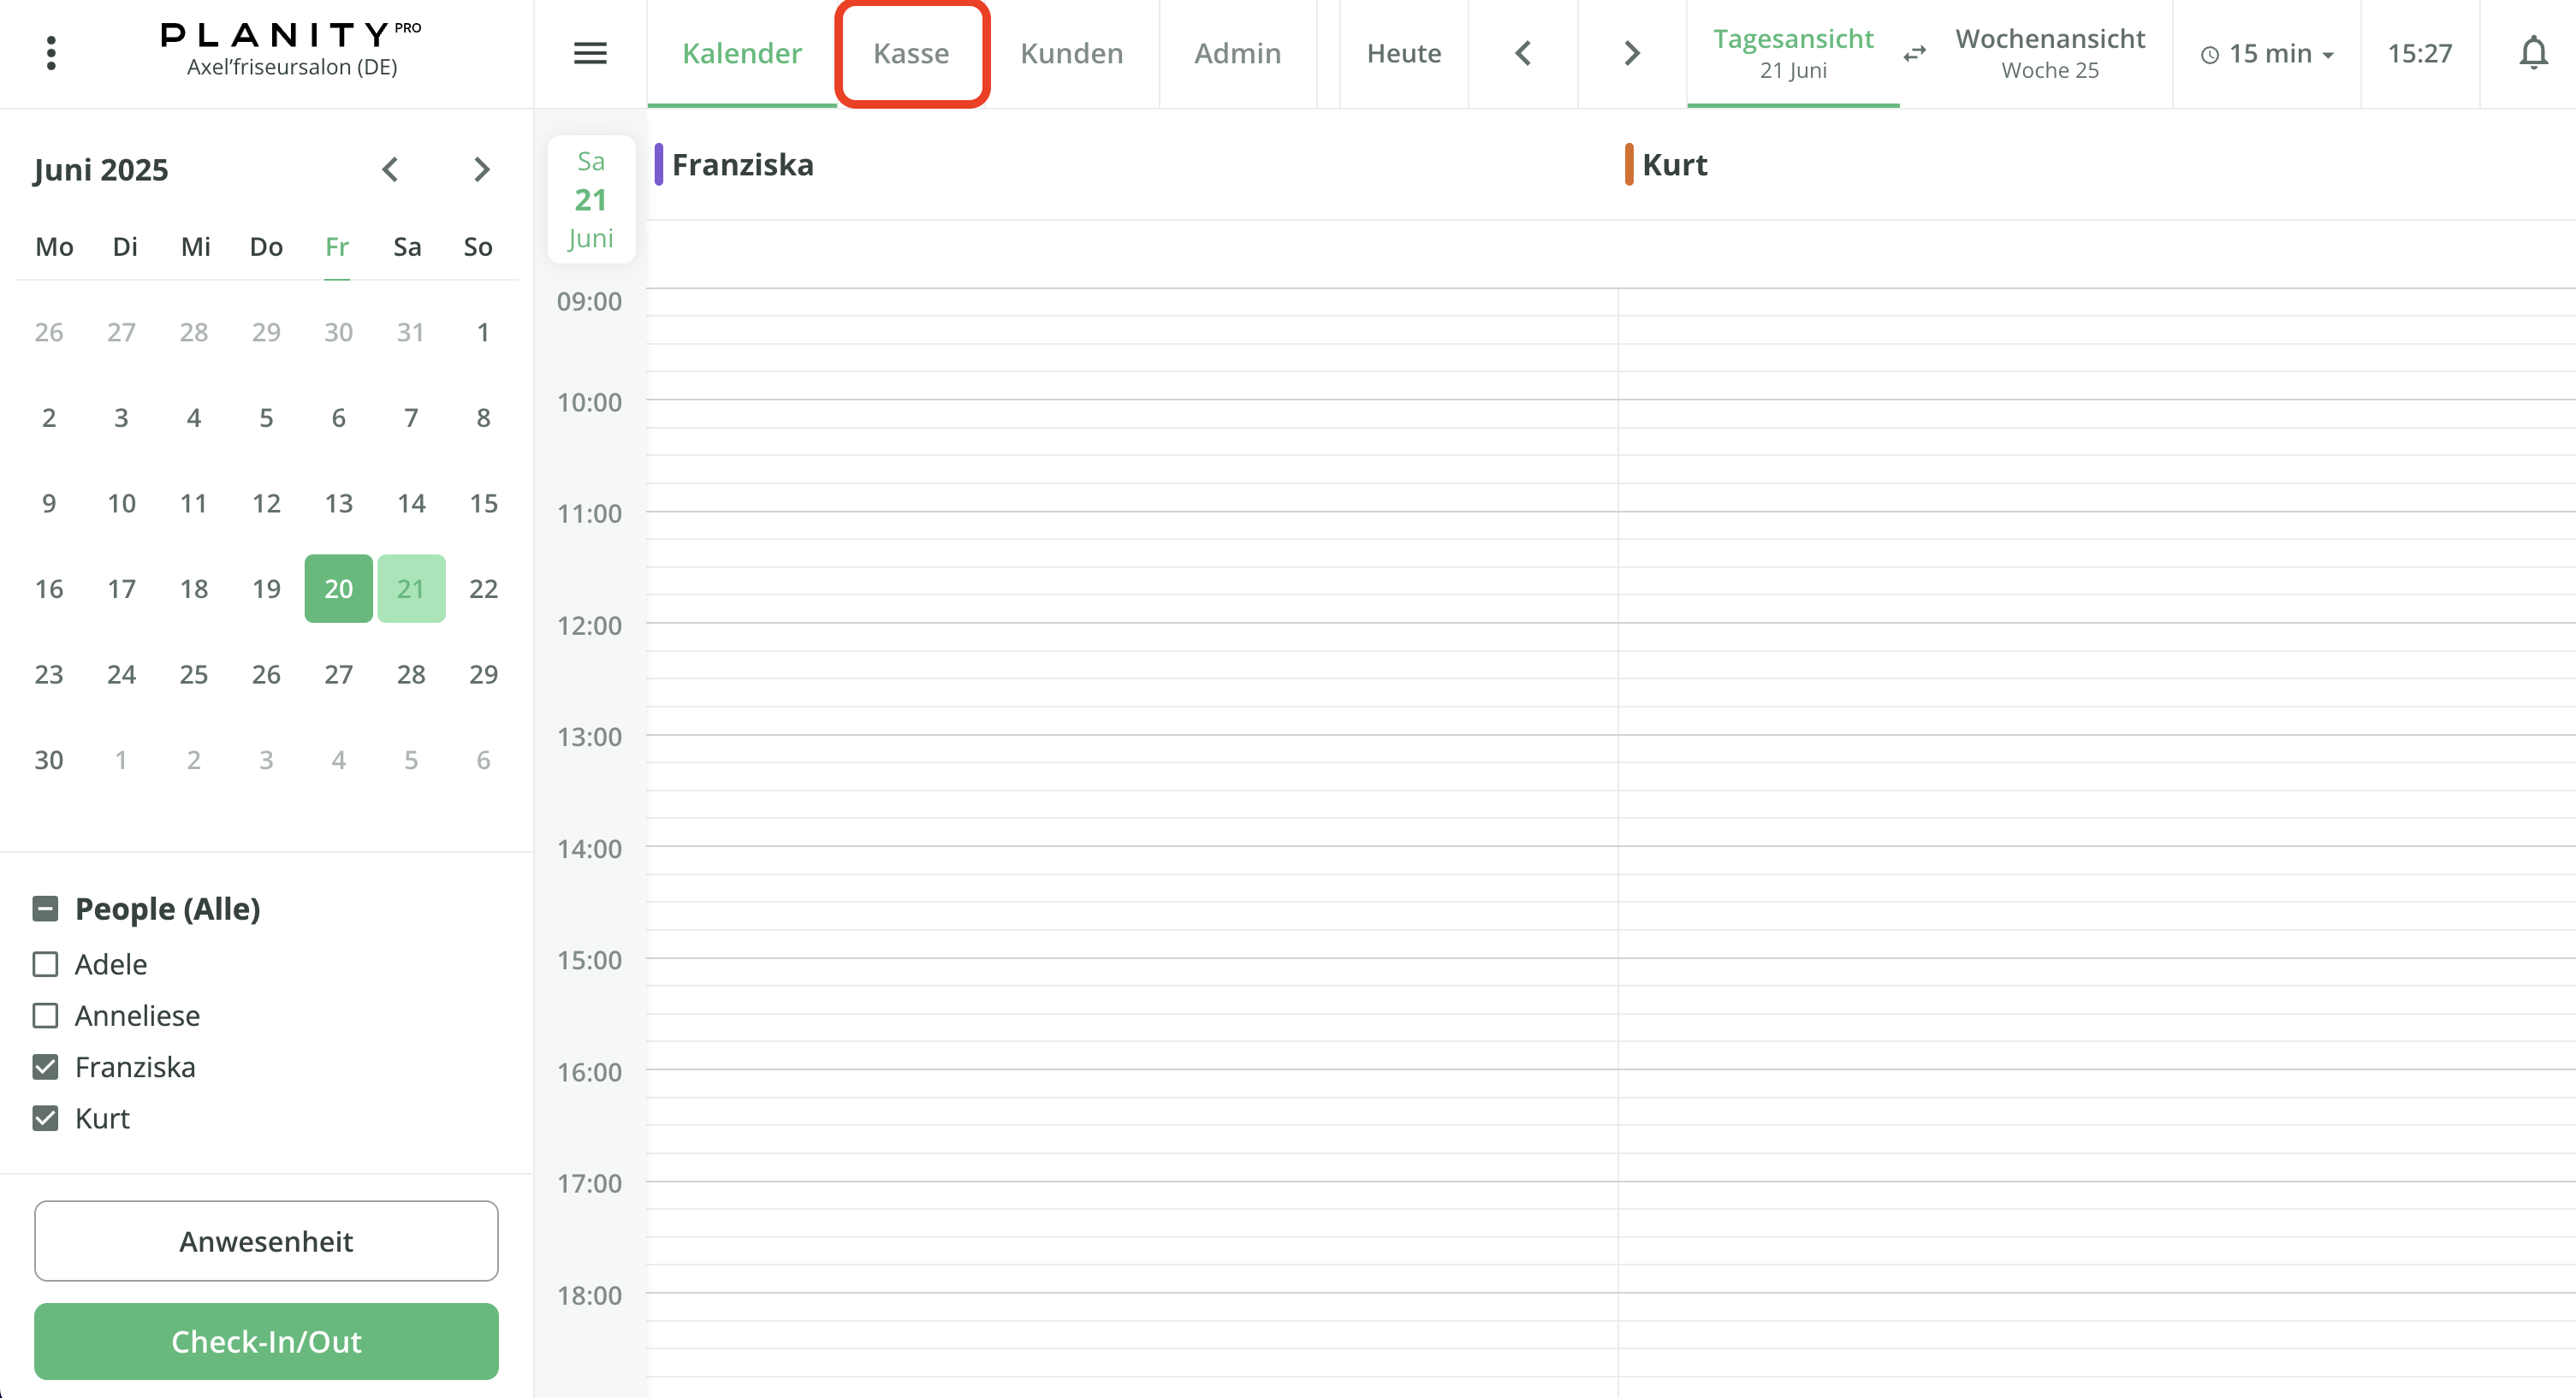Click the swap arrows between day and week view
The height and width of the screenshot is (1398, 2576).
(1914, 54)
